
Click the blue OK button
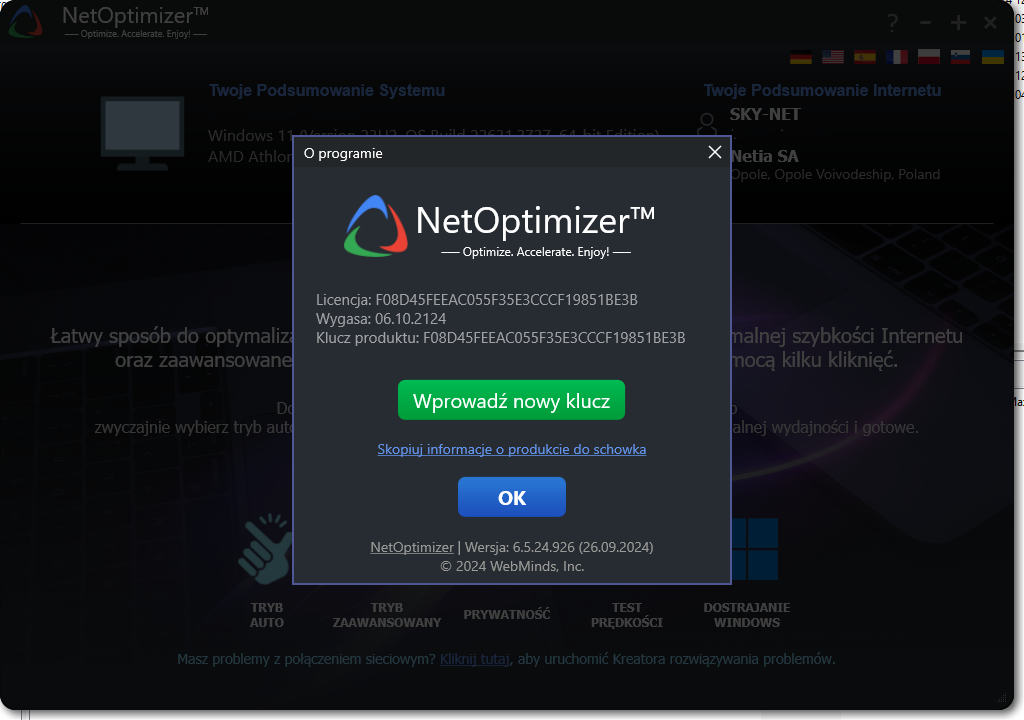pos(511,497)
